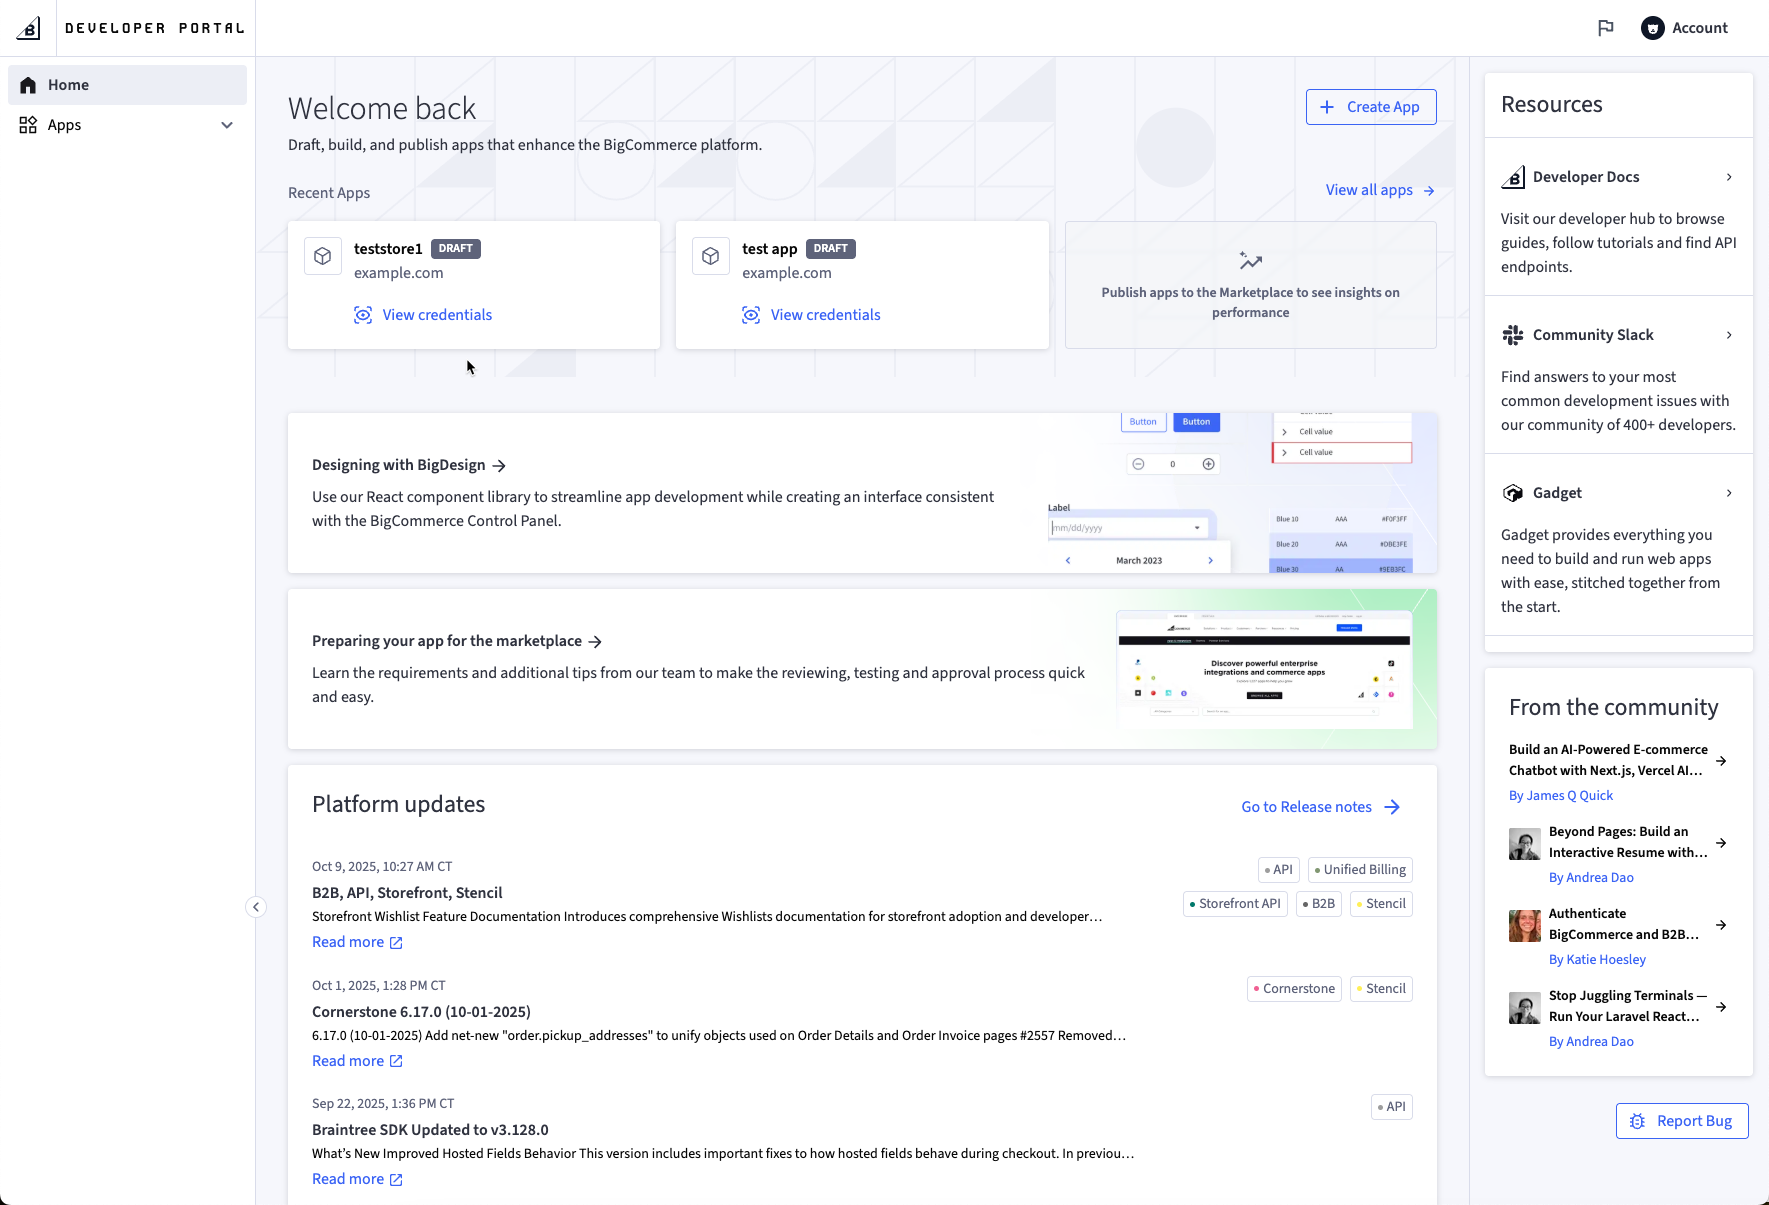1769x1205 pixels.
Task: Click the Account avatar icon
Action: (x=1653, y=28)
